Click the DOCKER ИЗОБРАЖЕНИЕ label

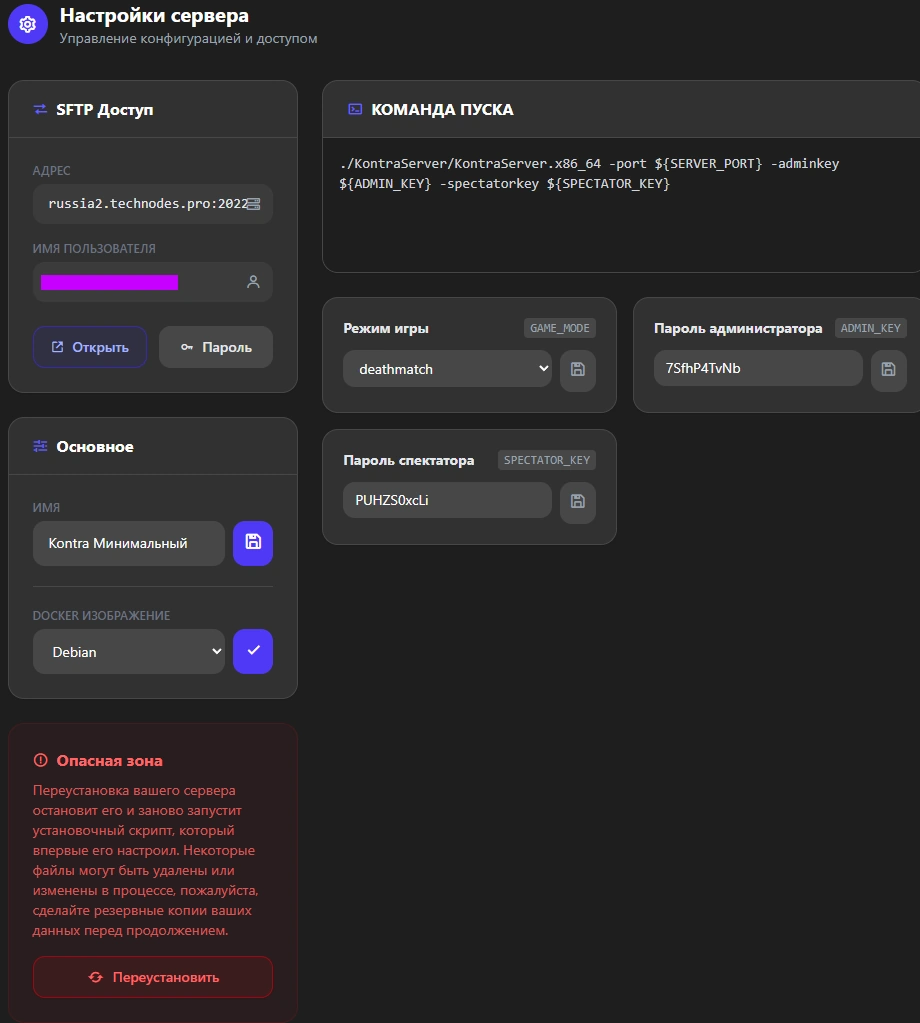101,615
